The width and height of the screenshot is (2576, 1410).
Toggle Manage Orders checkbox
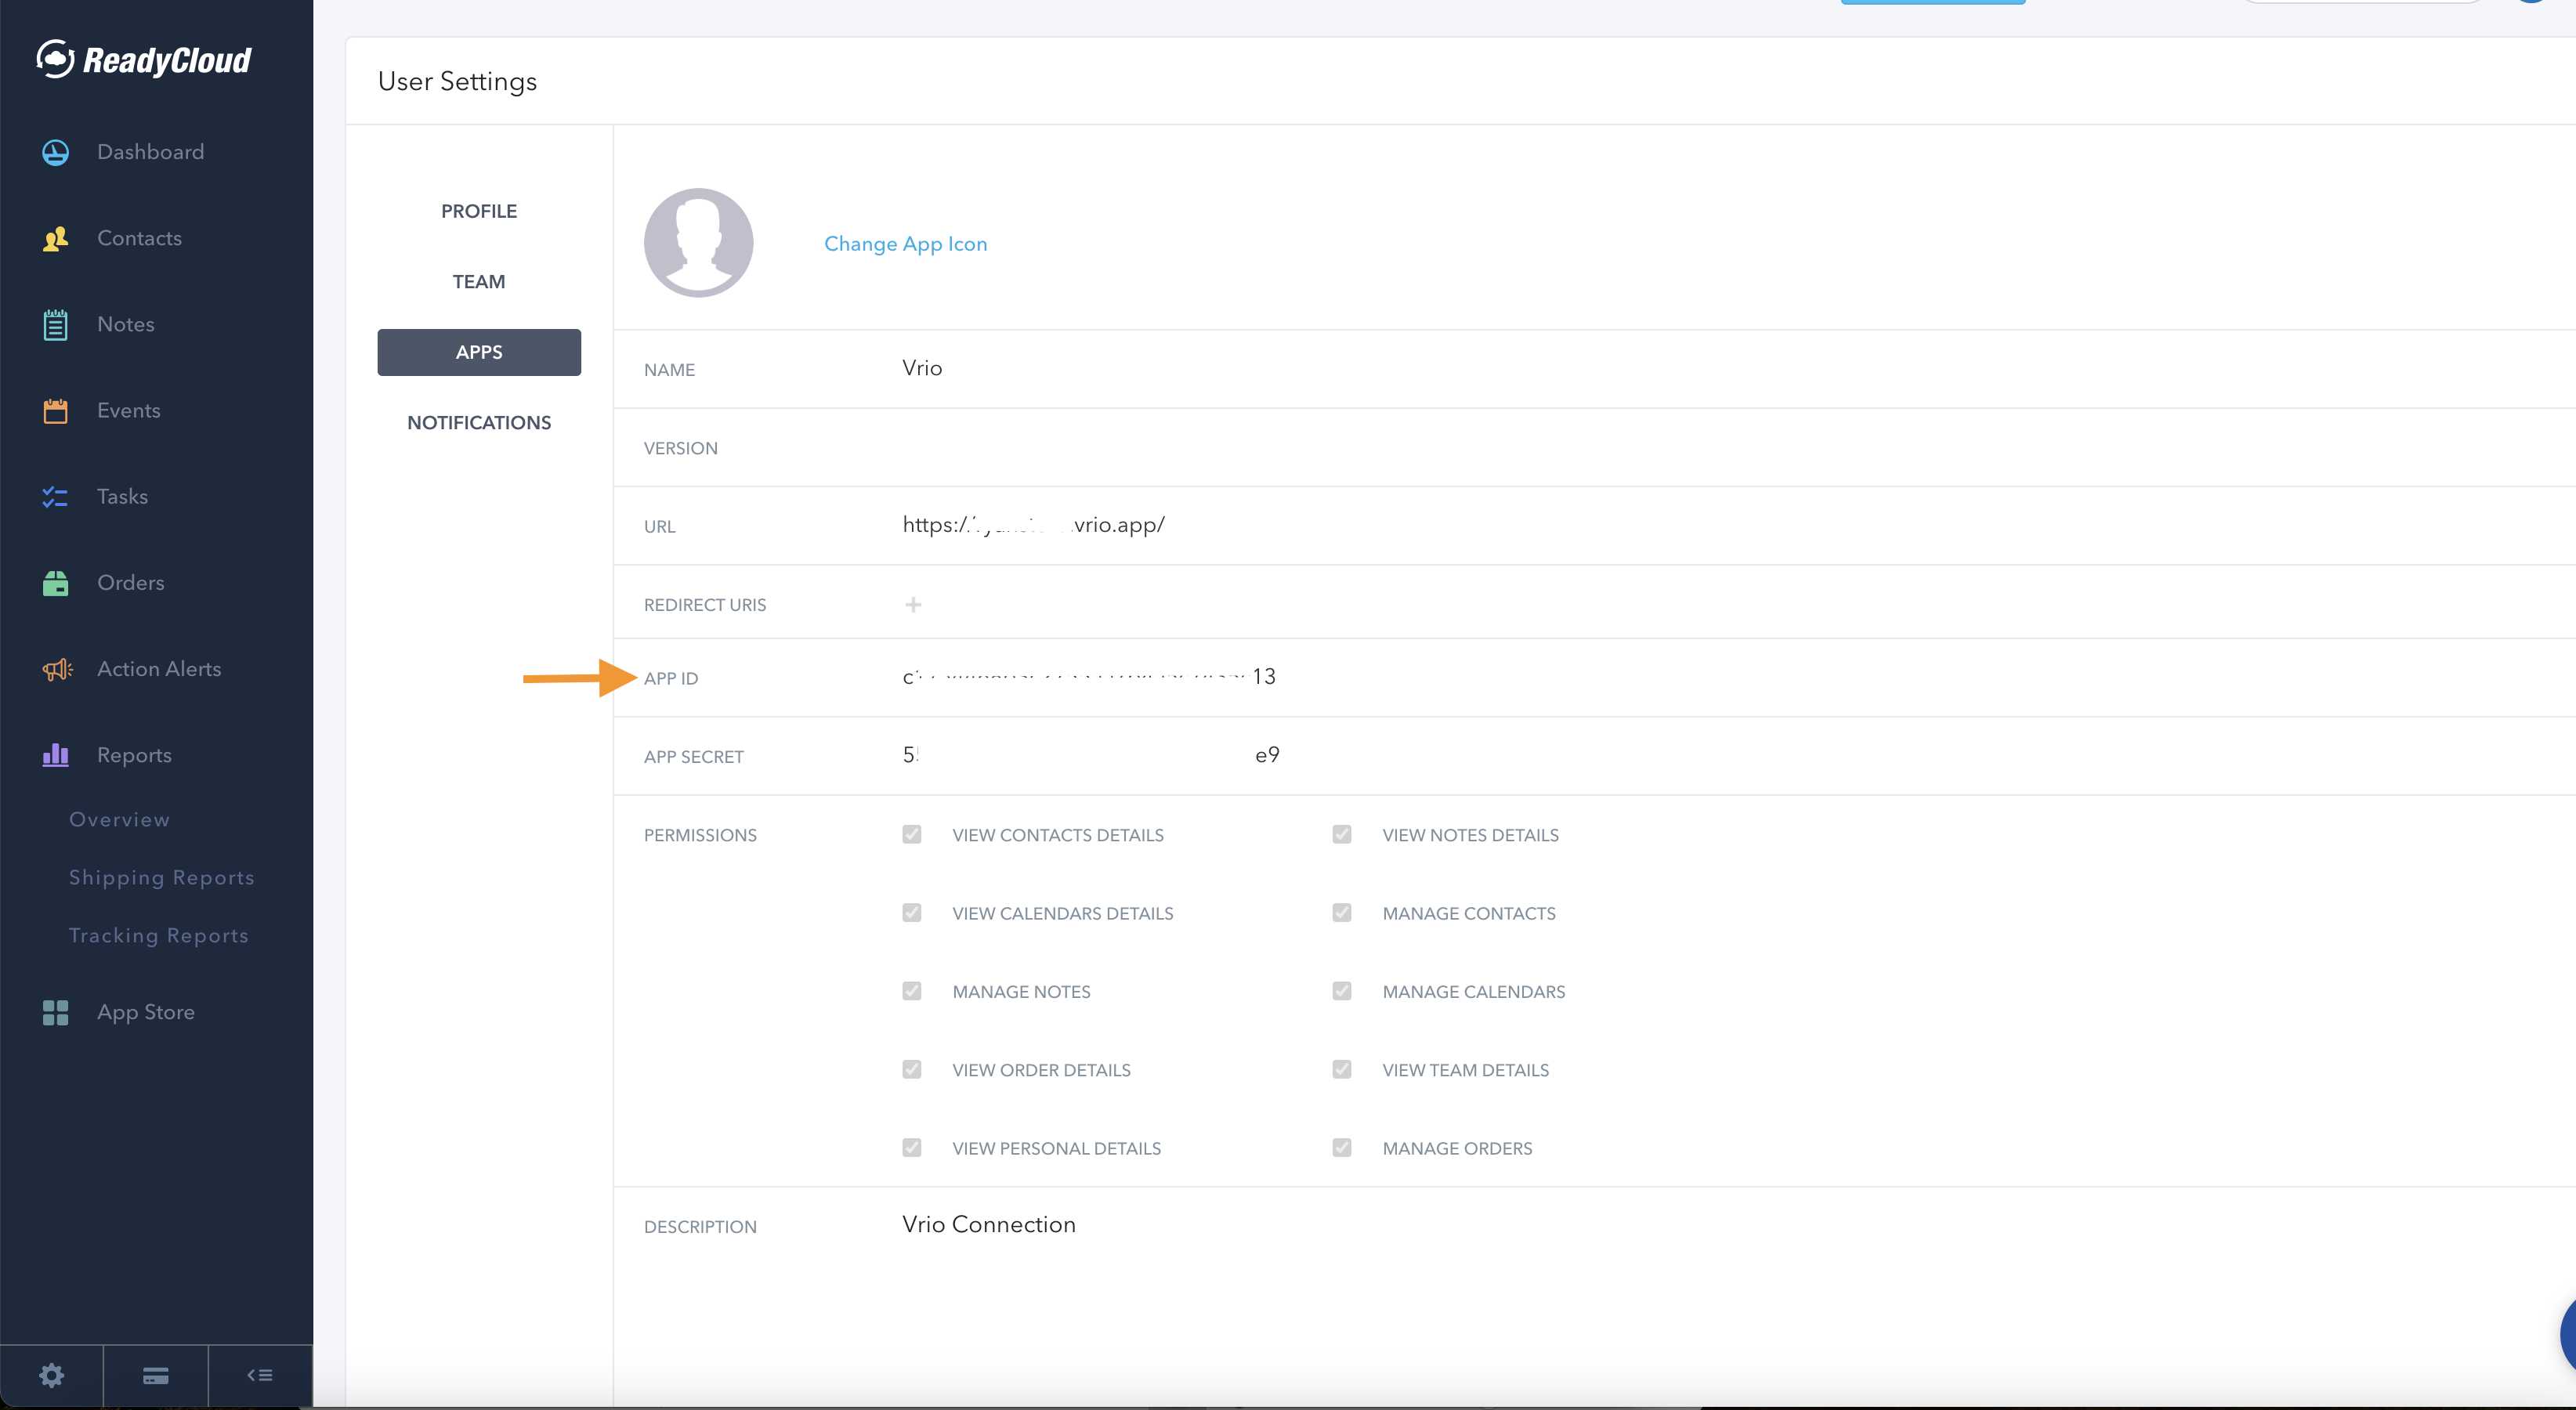(x=1342, y=1147)
